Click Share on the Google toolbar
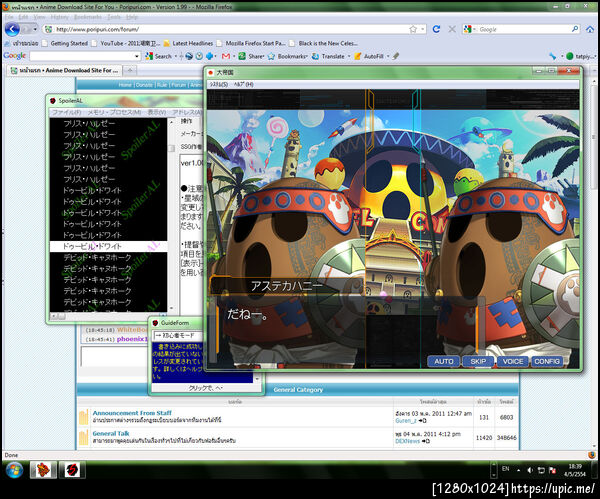 252,56
